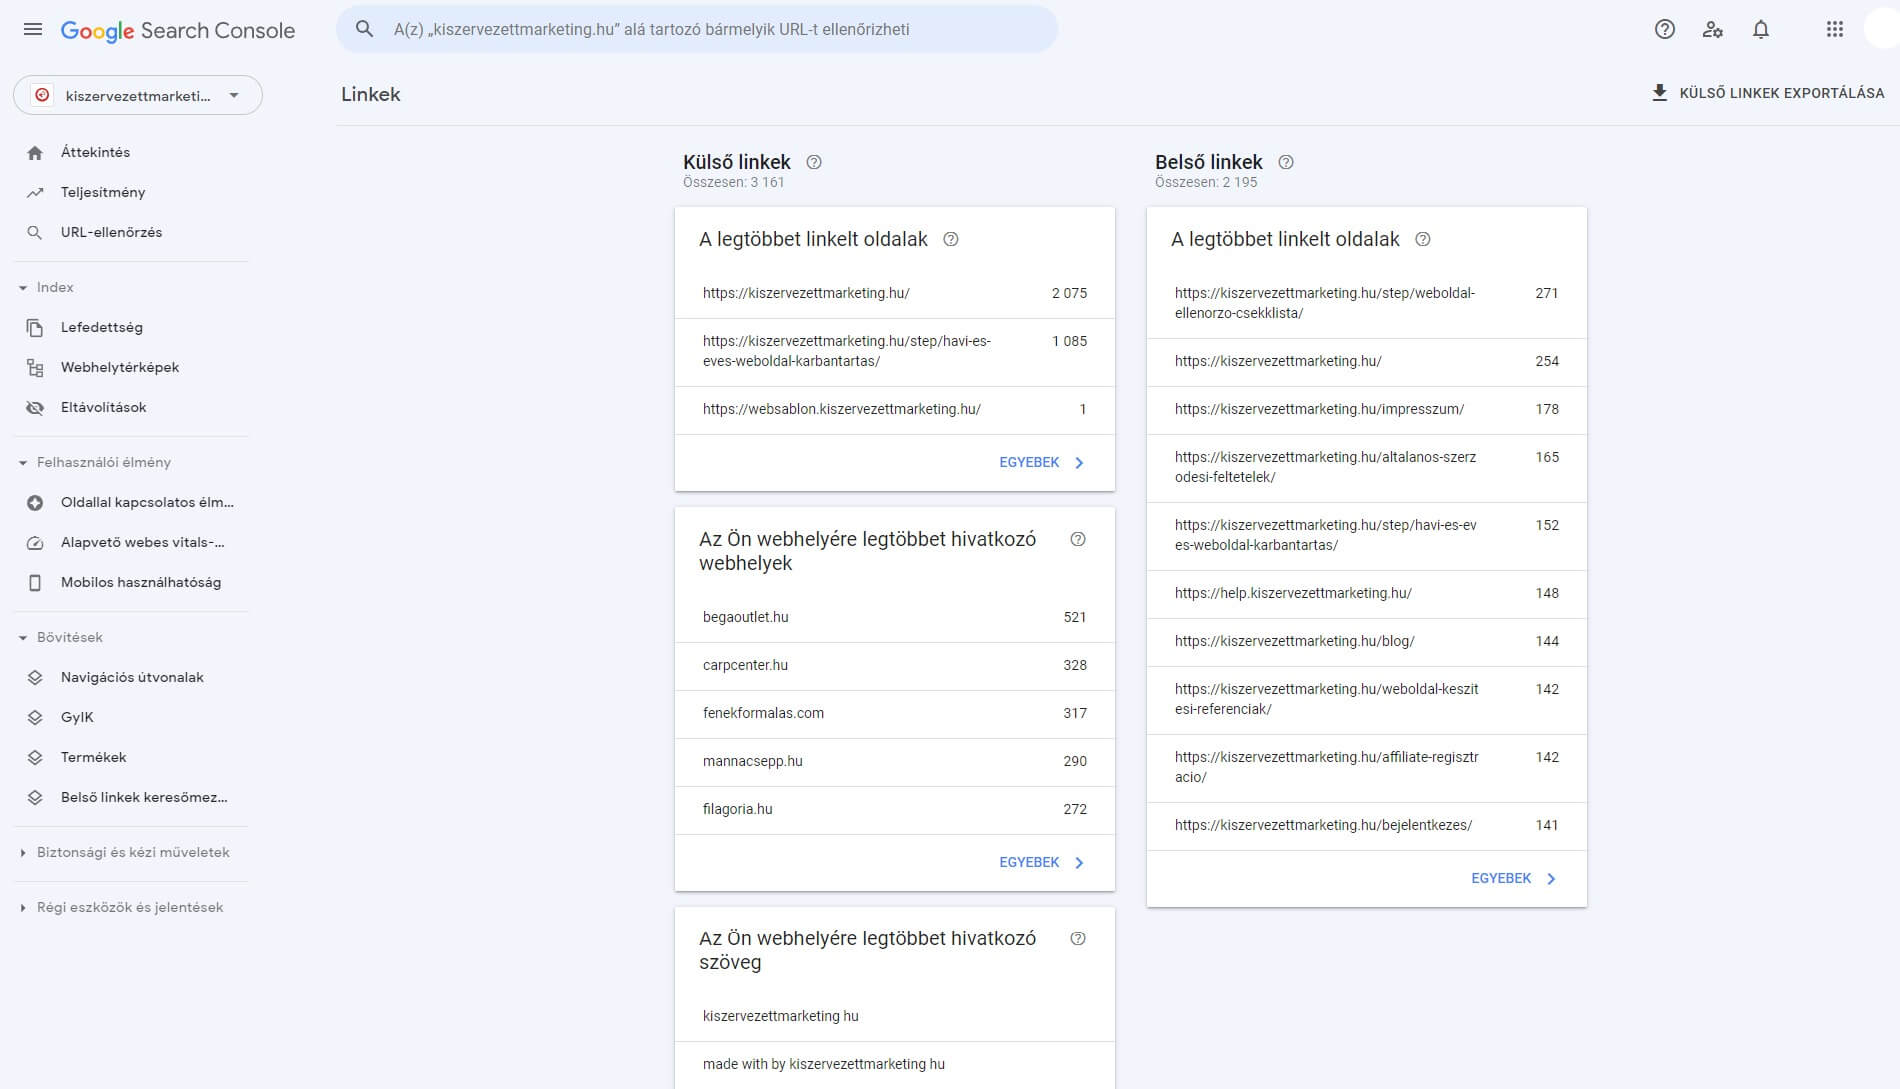
Task: Click the Navigációs útvonalak layers icon
Action: point(35,678)
